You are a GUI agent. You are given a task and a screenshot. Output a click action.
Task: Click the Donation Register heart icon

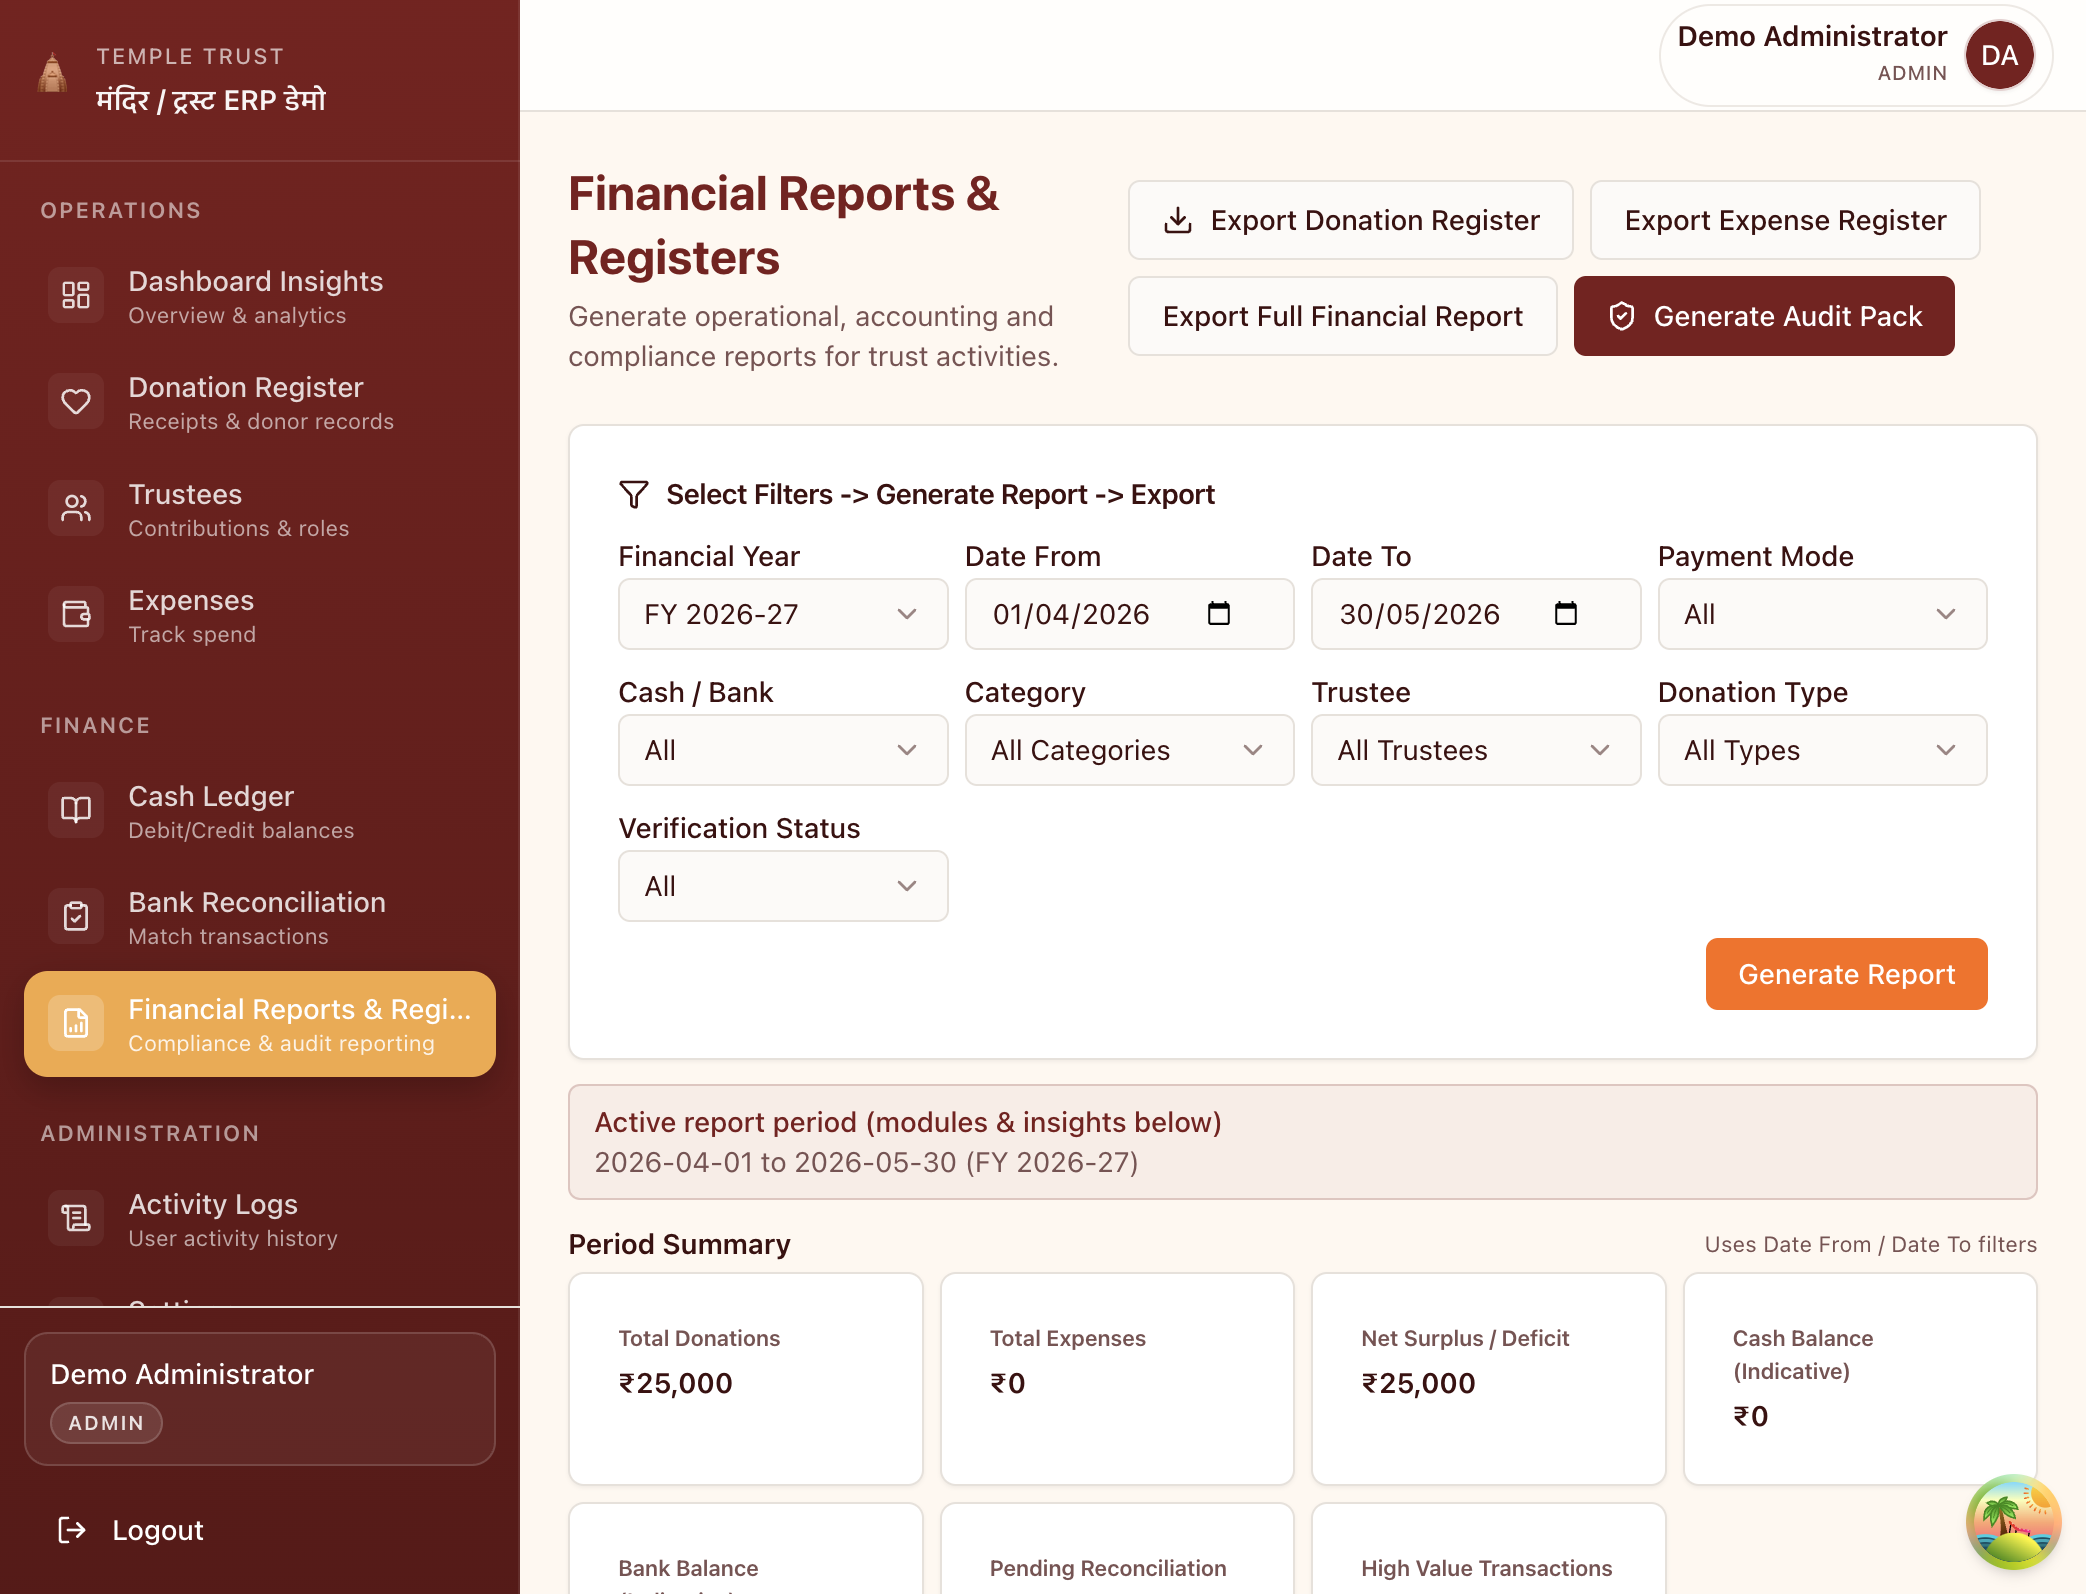[76, 401]
